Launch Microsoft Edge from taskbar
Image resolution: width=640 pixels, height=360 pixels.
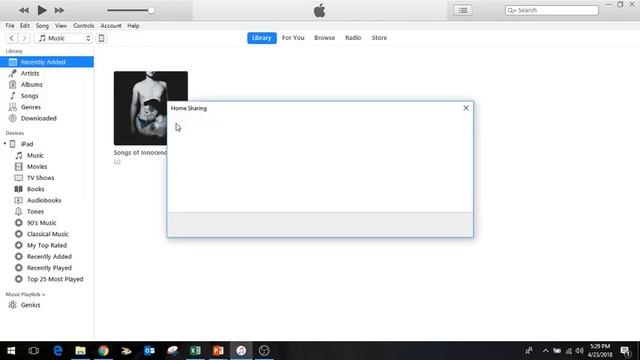coord(58,351)
